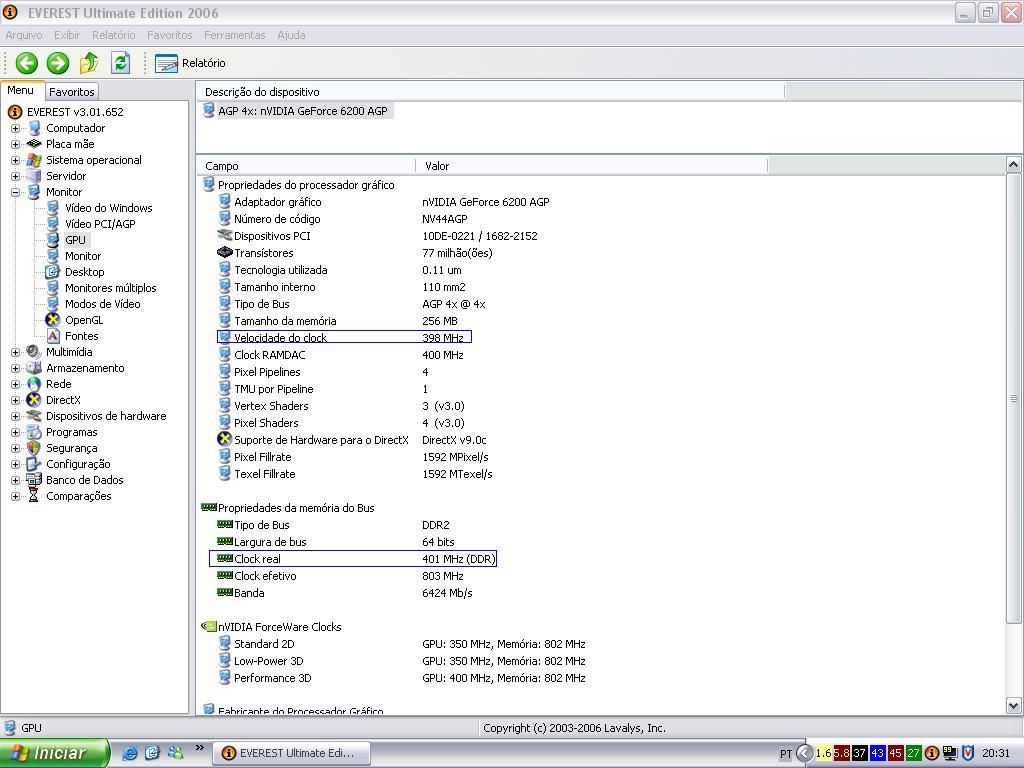Expand the Multimídia tree node
The height and width of the screenshot is (768, 1024).
[x=15, y=352]
